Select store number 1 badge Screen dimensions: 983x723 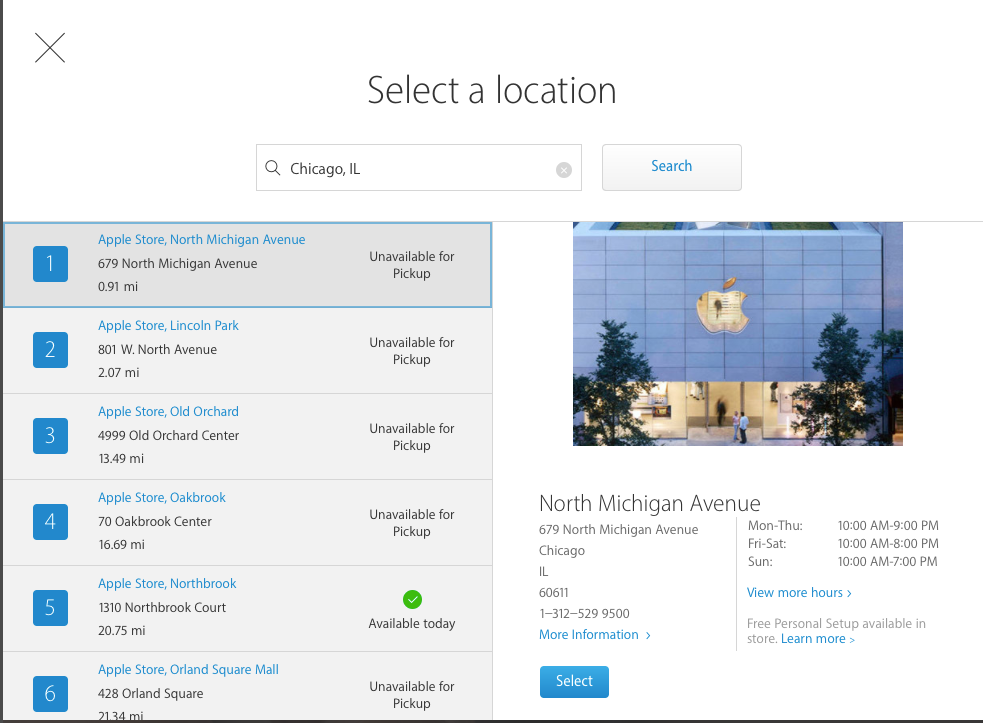pyautogui.click(x=50, y=264)
